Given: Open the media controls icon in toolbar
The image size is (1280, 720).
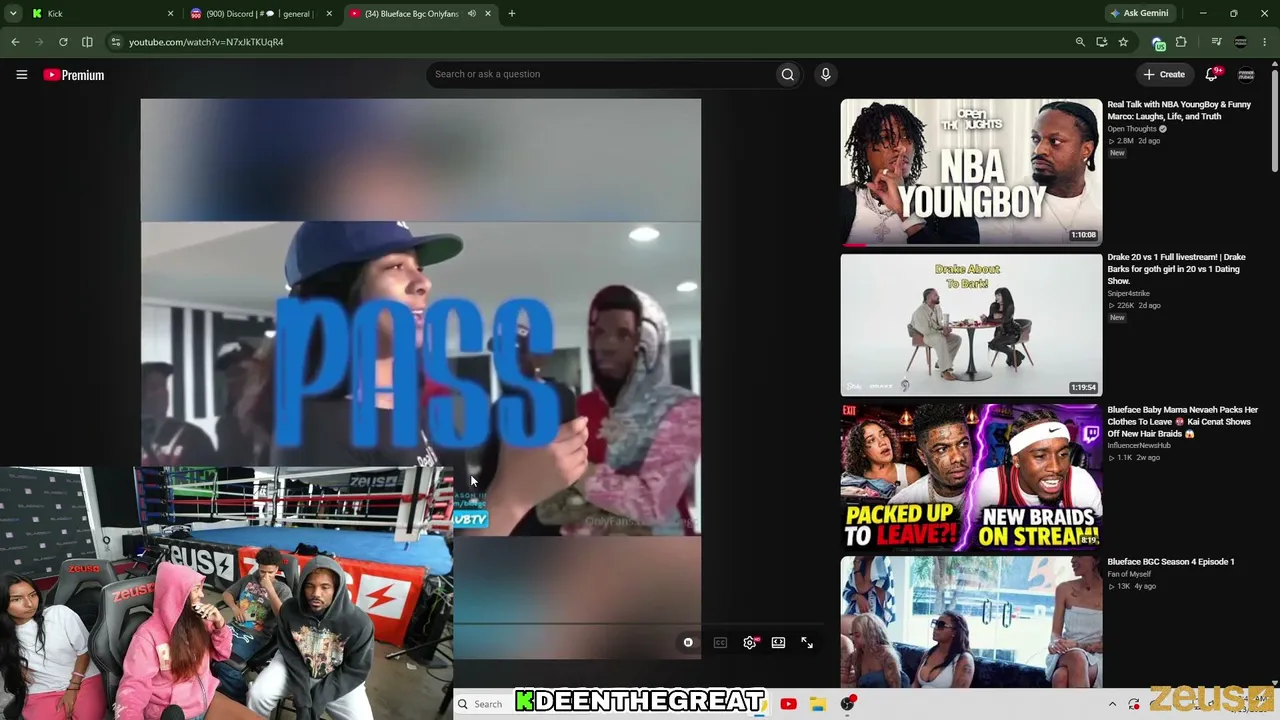Looking at the screenshot, I should (x=1216, y=42).
